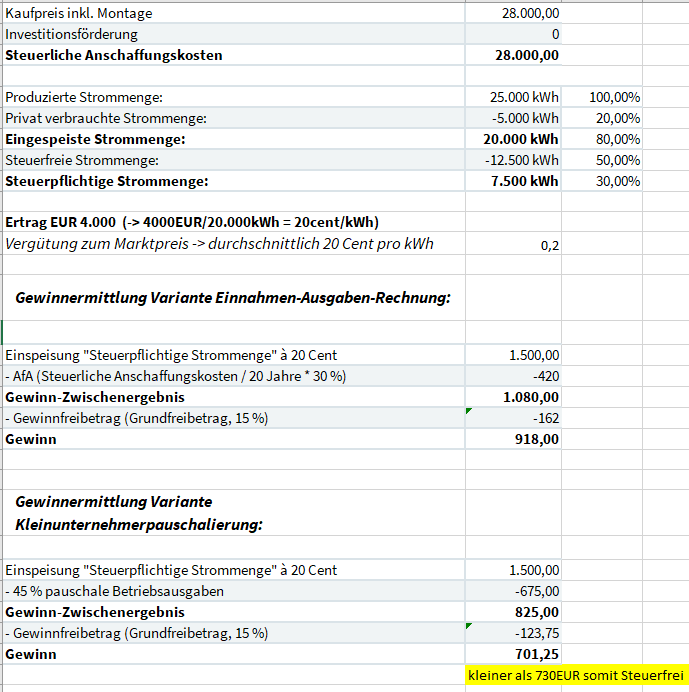Select 'Privat verbrauchte Strommenge:' cell
Screen dimensions: 689x692
click(x=233, y=118)
